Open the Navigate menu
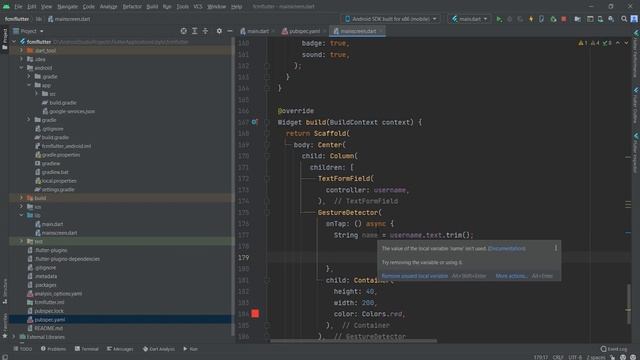The height and width of the screenshot is (360, 640). coord(67,7)
